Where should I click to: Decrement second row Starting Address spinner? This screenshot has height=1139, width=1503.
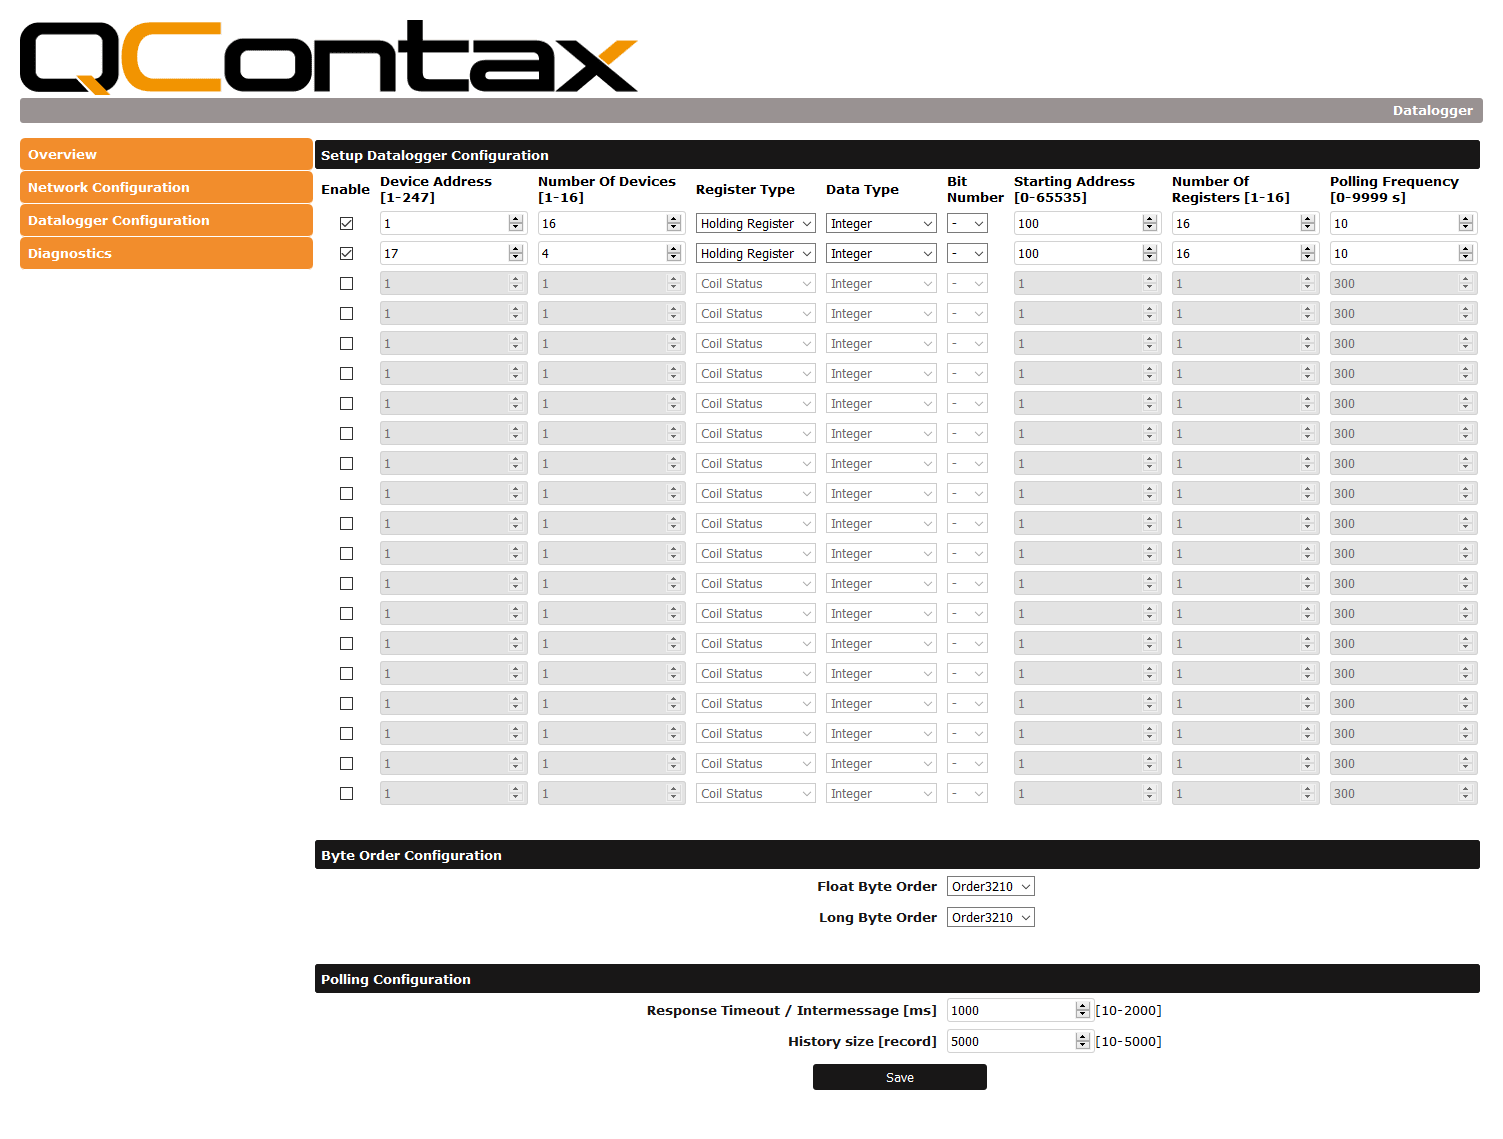coord(1149,258)
